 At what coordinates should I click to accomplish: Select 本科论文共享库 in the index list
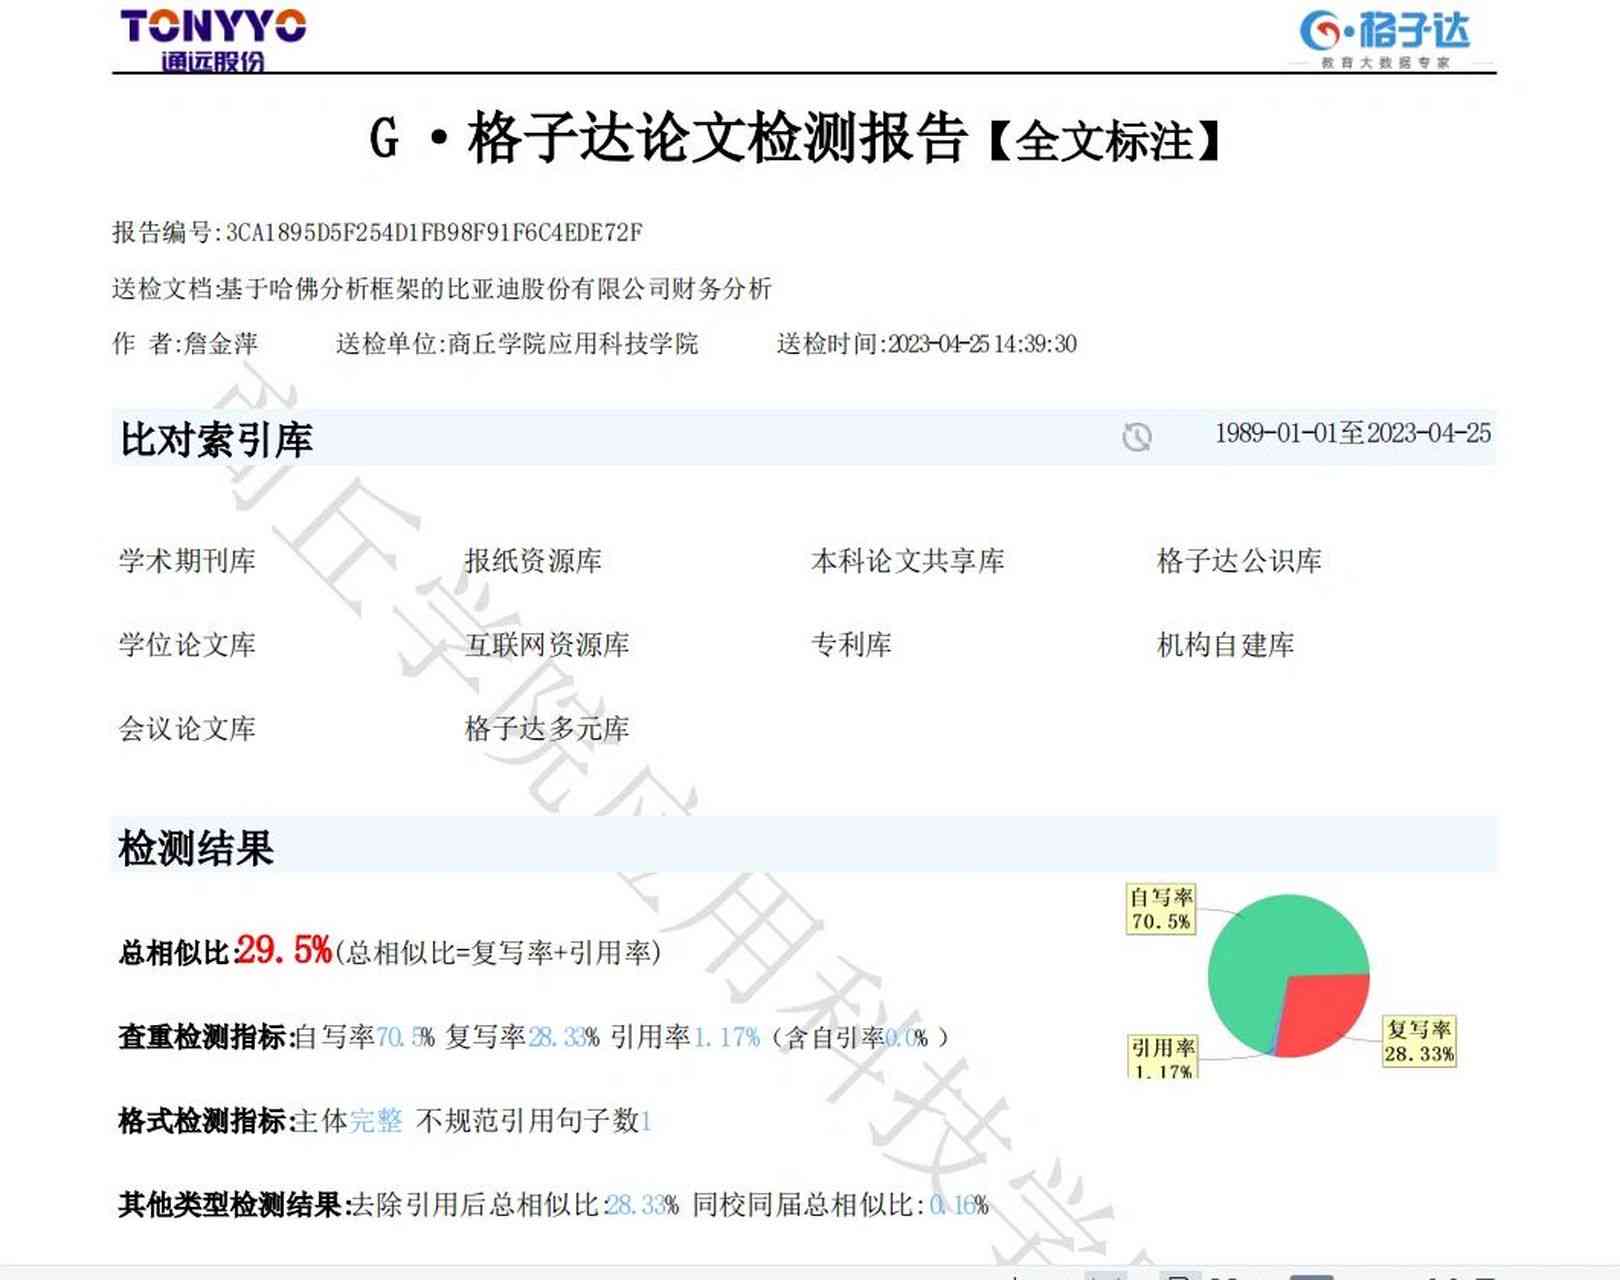click(907, 561)
